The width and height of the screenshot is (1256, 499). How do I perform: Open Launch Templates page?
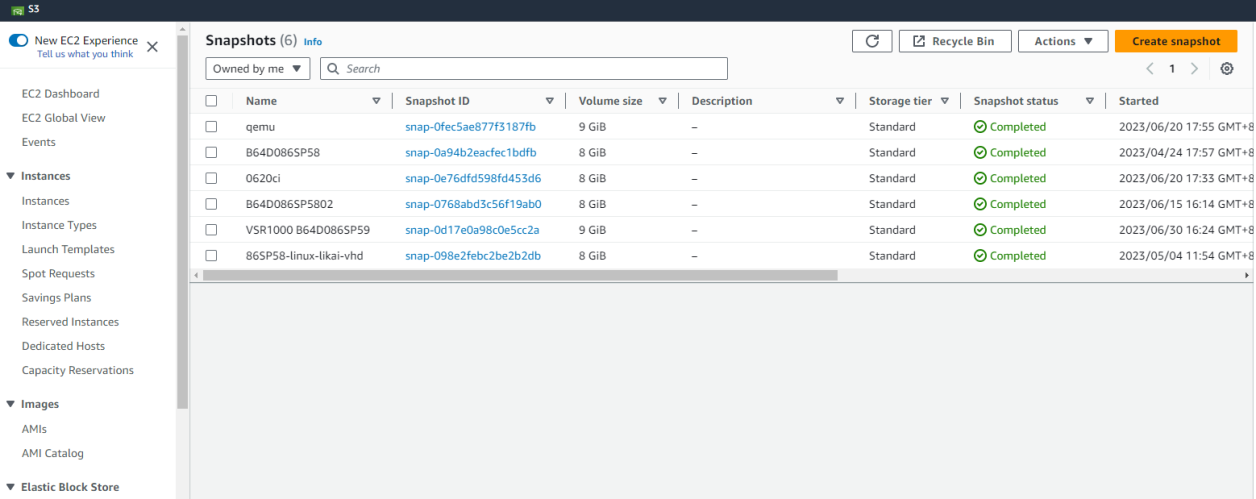coord(68,249)
